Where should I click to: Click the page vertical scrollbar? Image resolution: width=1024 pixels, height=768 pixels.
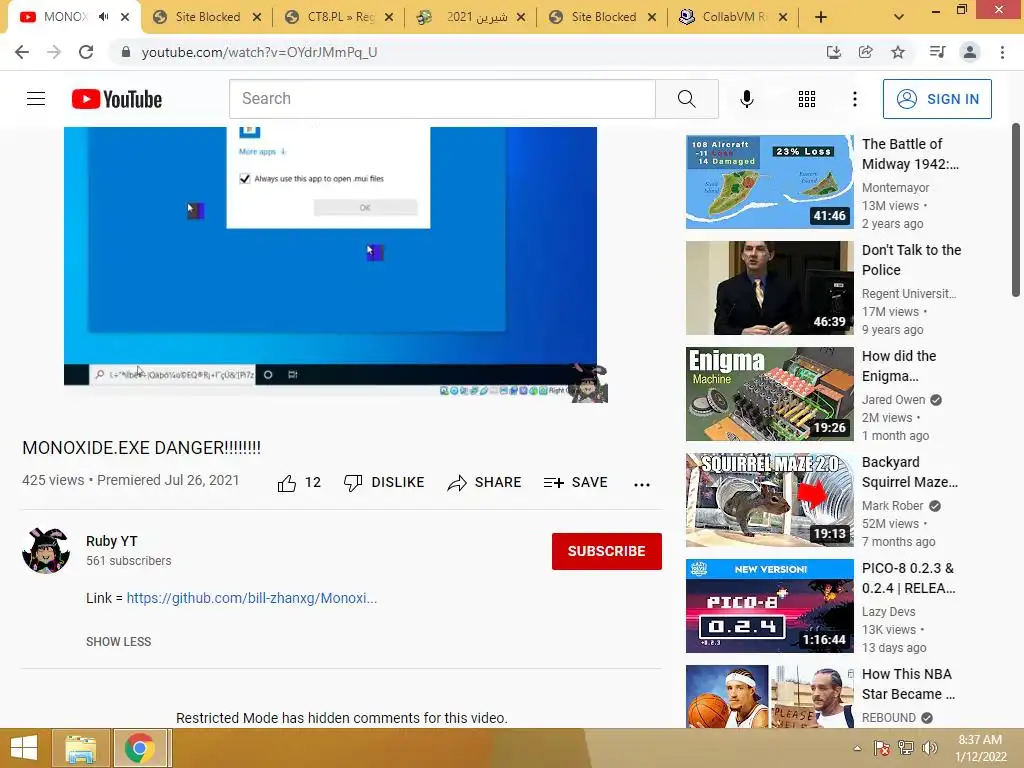[x=1016, y=209]
